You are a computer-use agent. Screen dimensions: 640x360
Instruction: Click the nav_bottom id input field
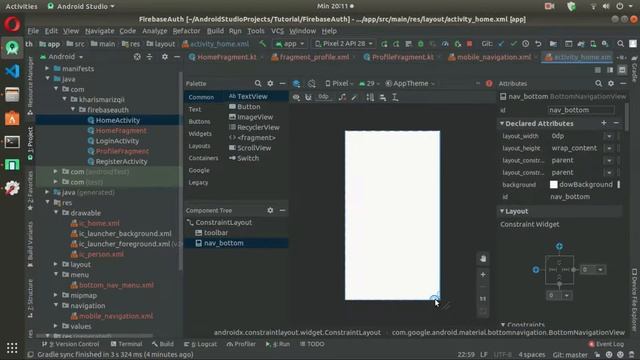pyautogui.click(x=580, y=110)
